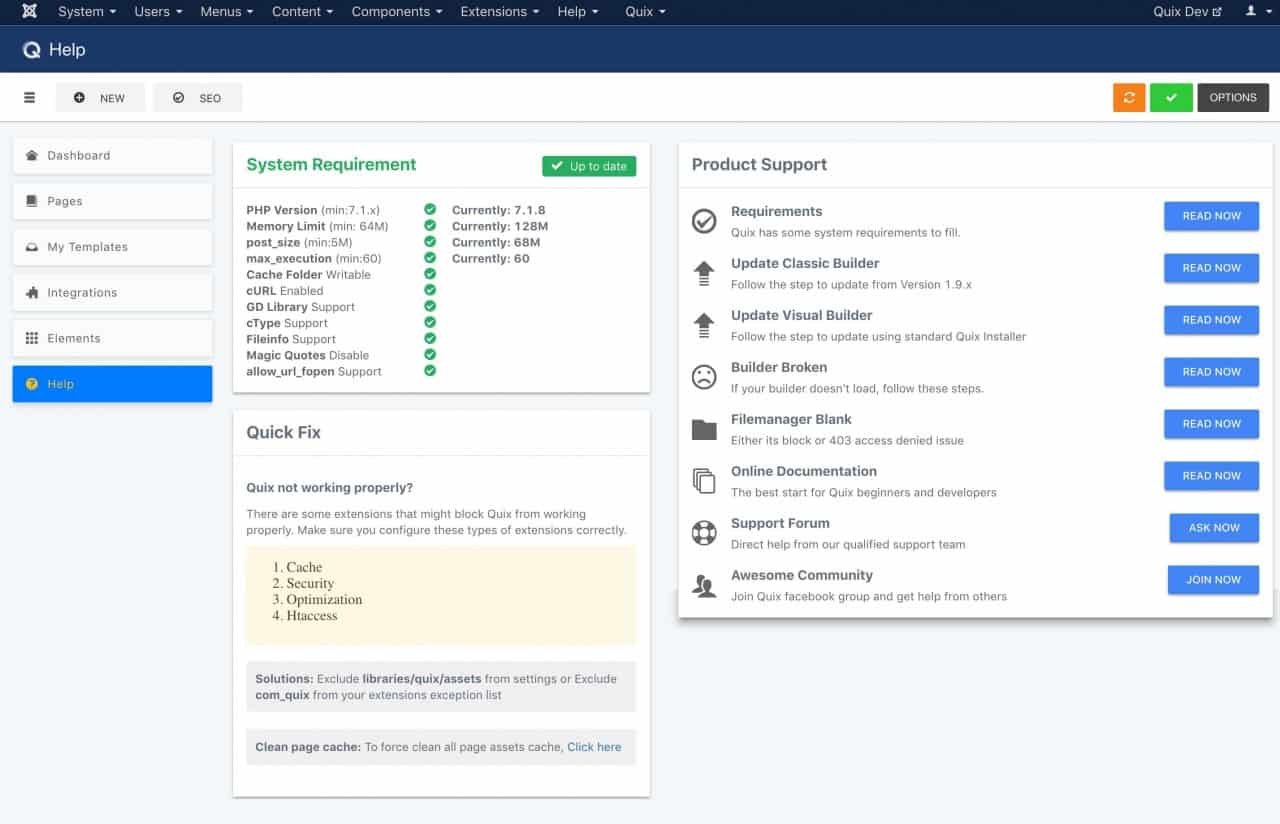
Task: Click the Awesome Community people icon
Action: [704, 585]
